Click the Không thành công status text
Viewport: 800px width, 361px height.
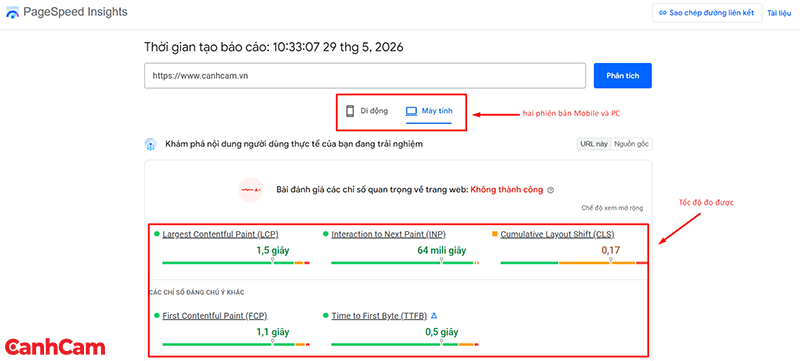(507, 190)
